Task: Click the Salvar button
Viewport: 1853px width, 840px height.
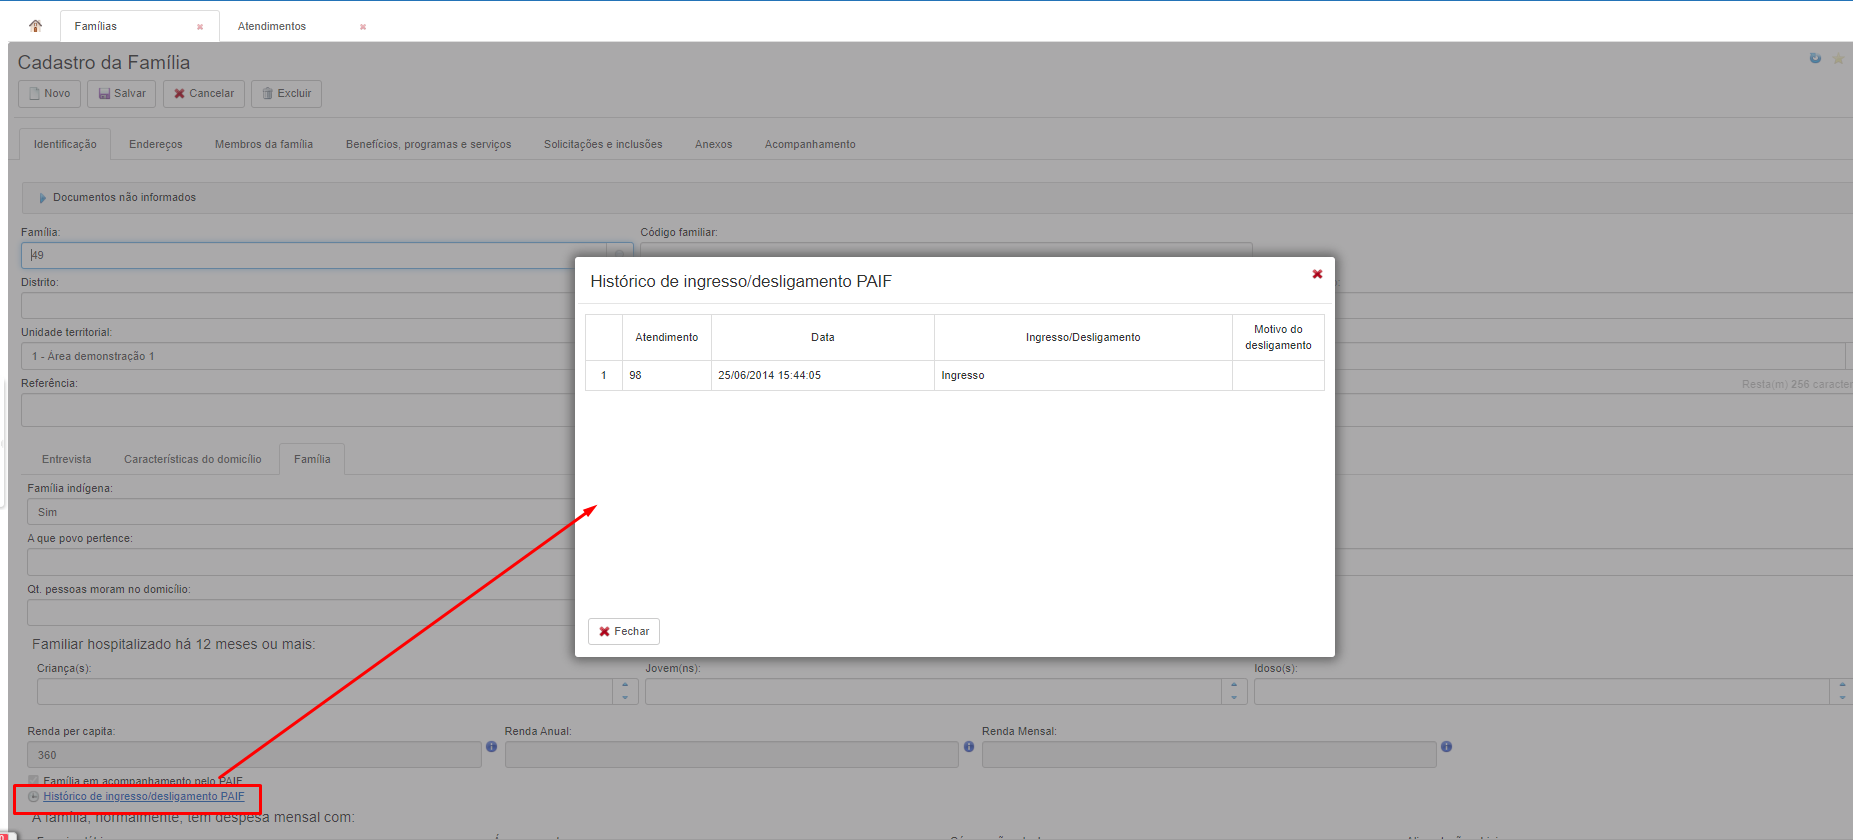Action: tap(121, 94)
